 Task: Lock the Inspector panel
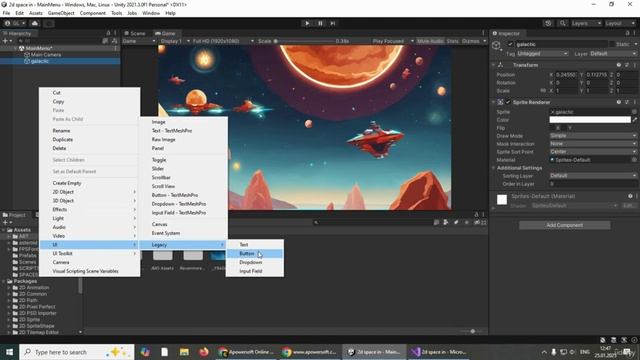[627, 33]
